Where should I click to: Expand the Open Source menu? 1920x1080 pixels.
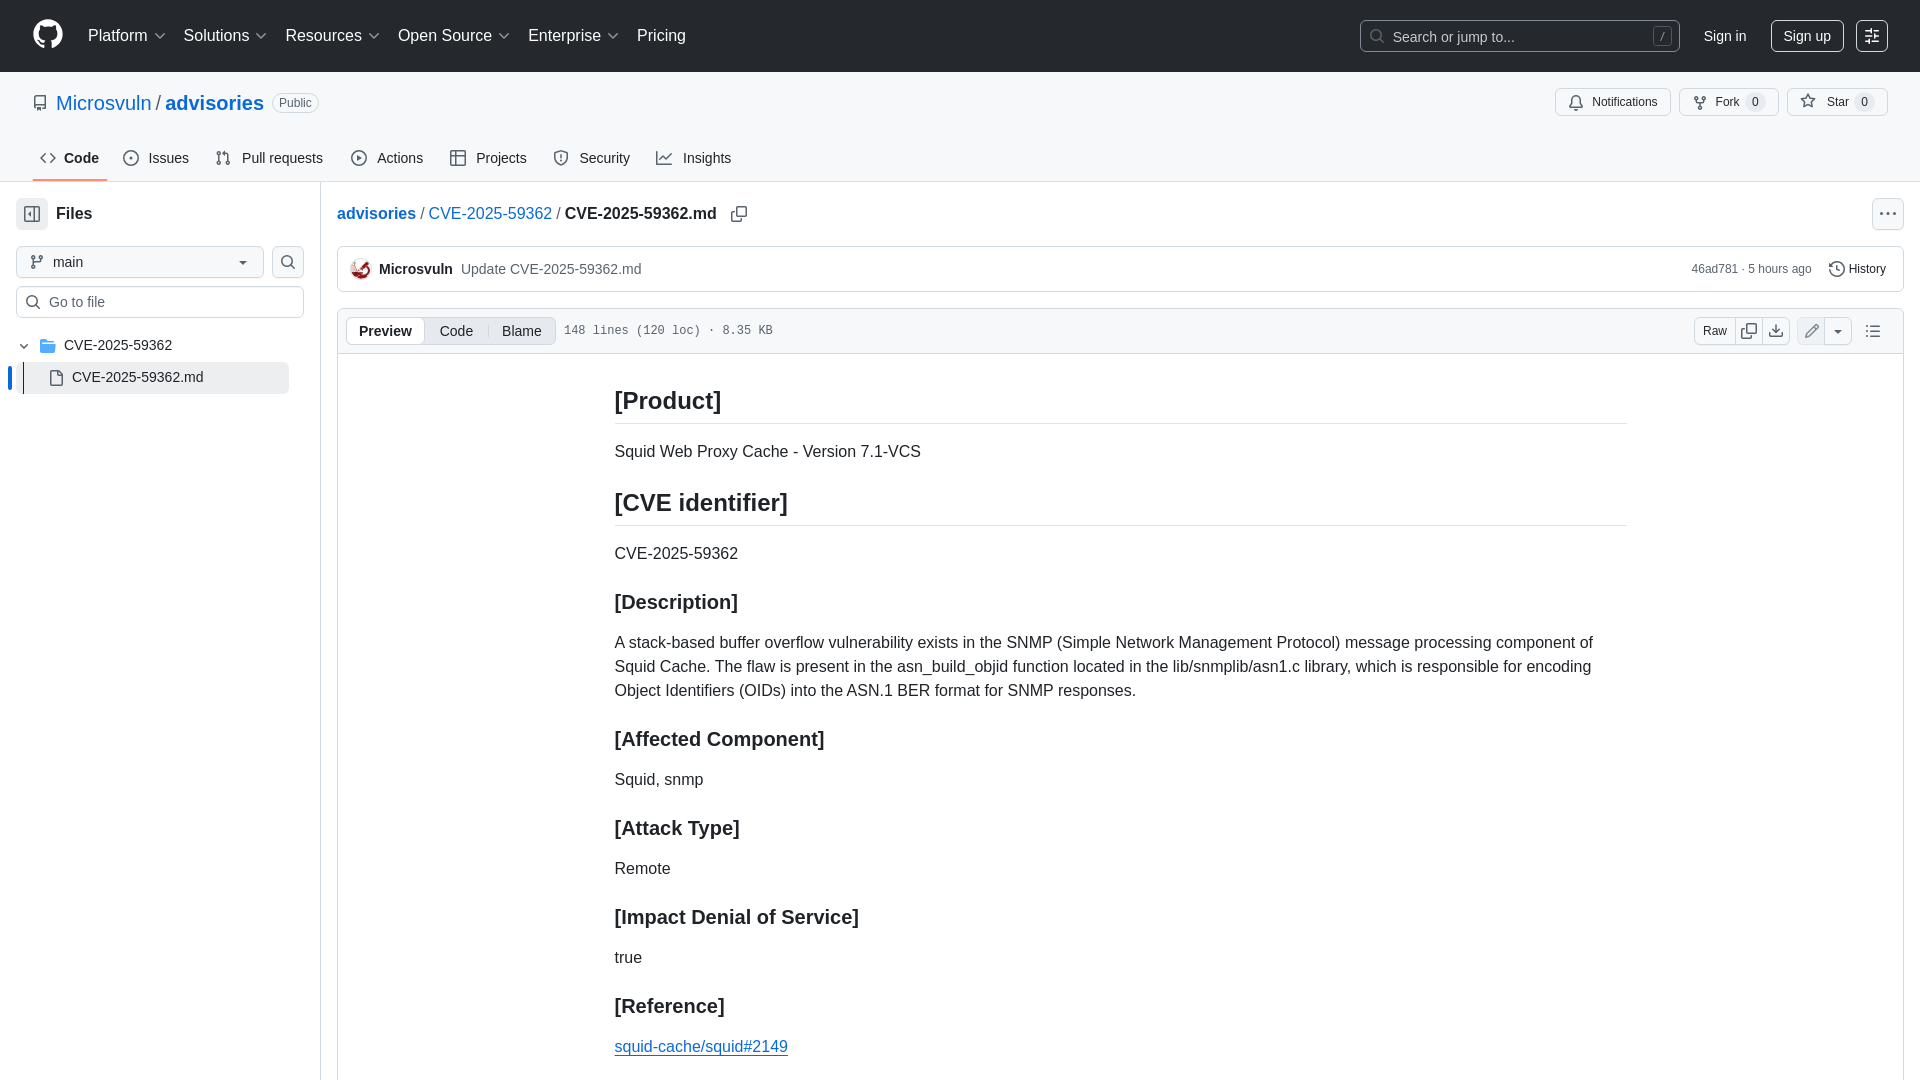454,36
